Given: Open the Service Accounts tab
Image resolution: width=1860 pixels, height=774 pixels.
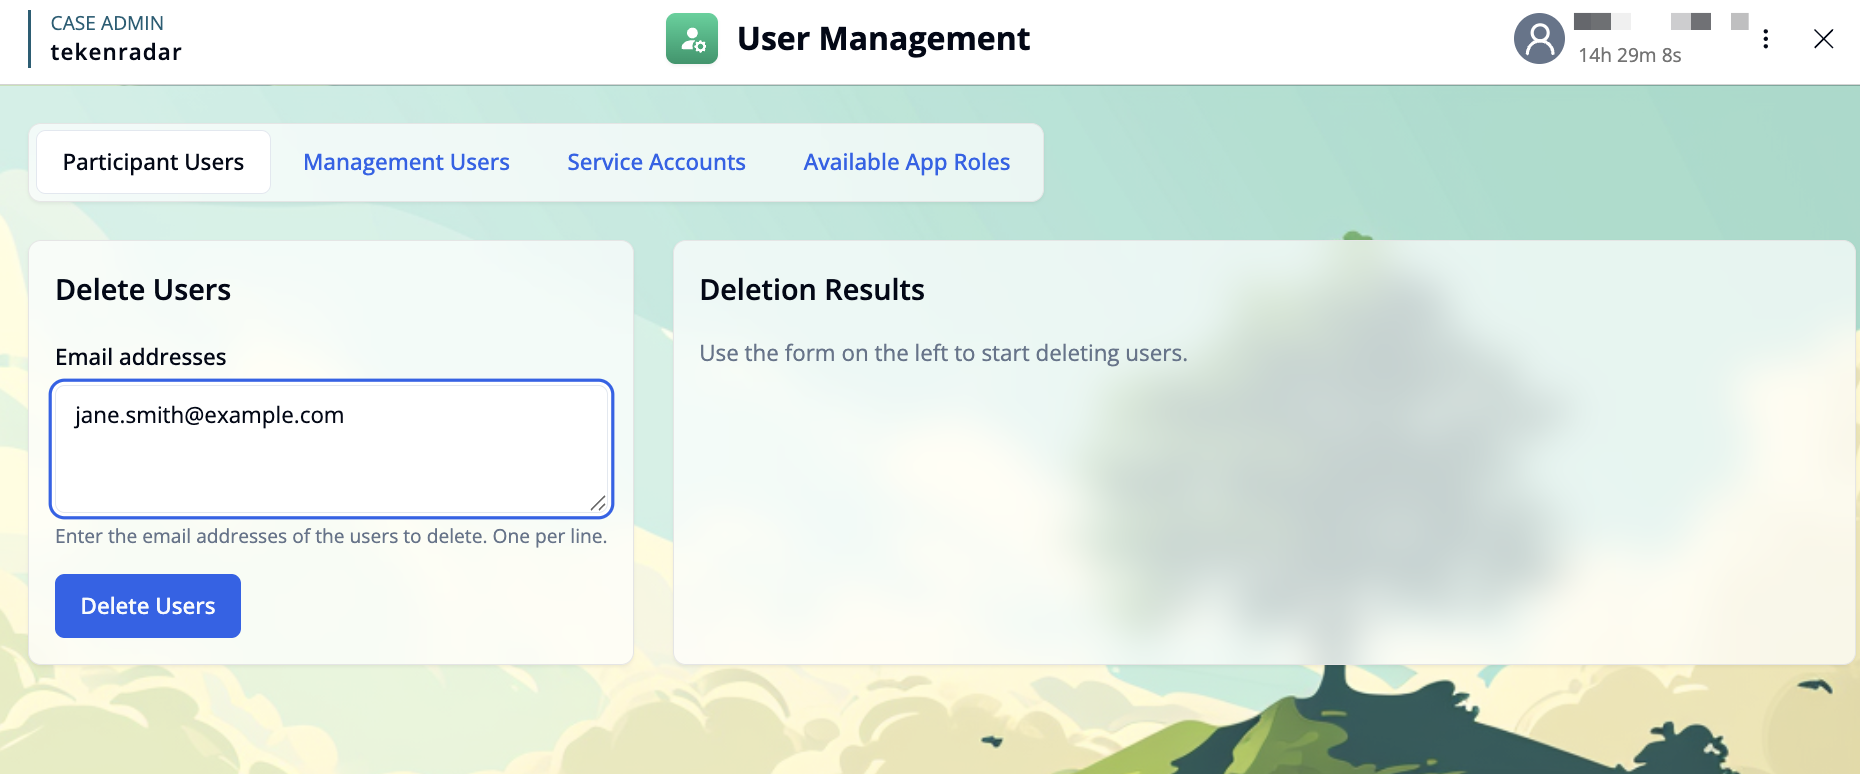Looking at the screenshot, I should pos(656,162).
